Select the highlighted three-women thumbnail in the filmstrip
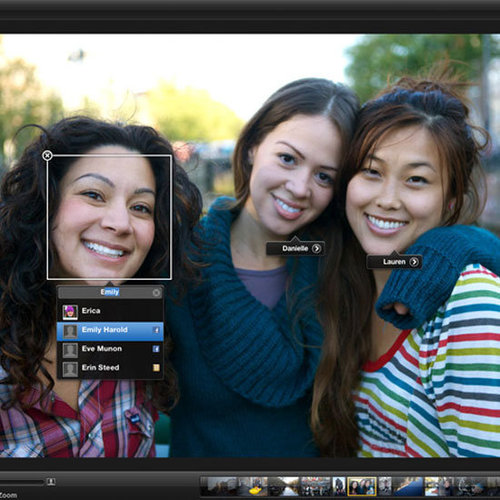The height and width of the screenshot is (500, 500). 362,486
